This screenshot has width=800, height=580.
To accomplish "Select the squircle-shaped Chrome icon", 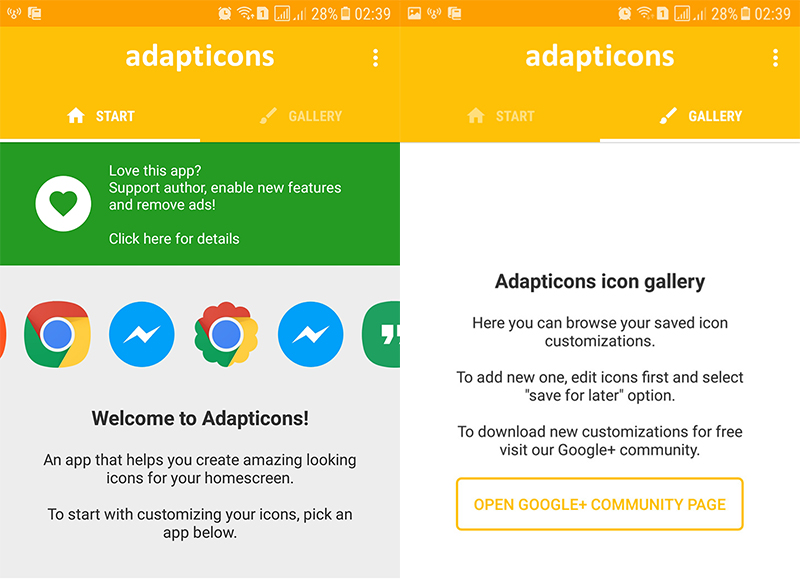I will [x=57, y=334].
